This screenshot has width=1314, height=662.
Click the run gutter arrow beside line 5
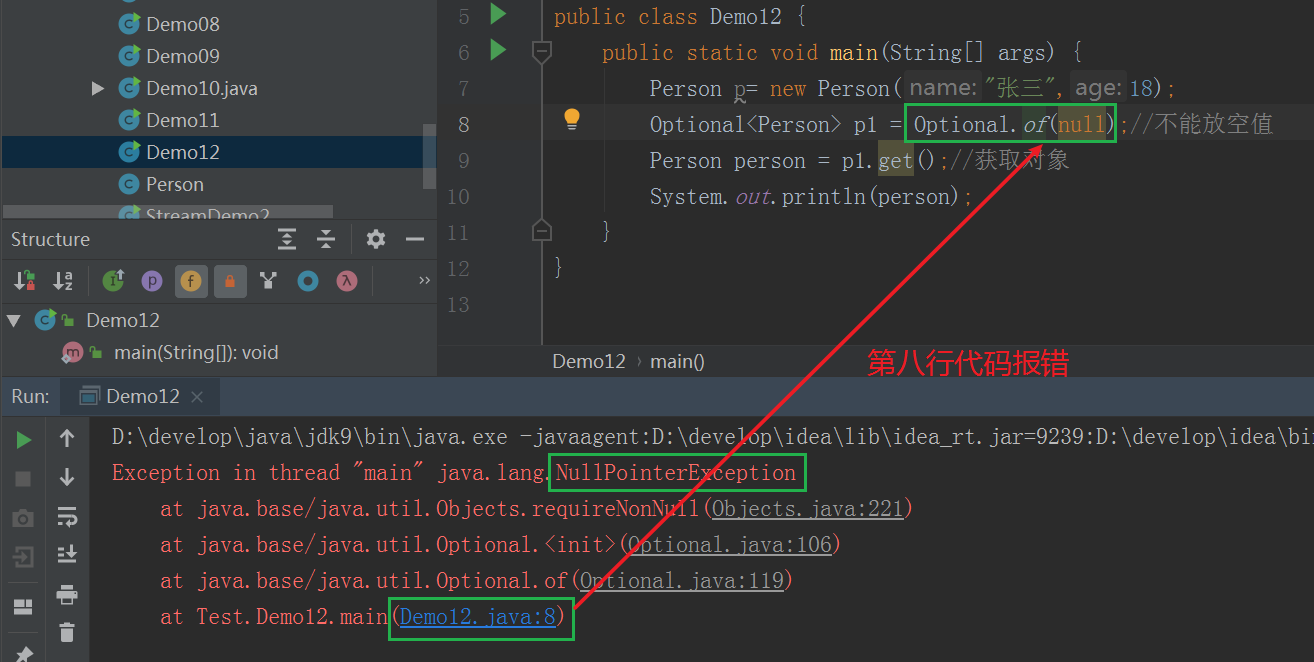point(497,16)
